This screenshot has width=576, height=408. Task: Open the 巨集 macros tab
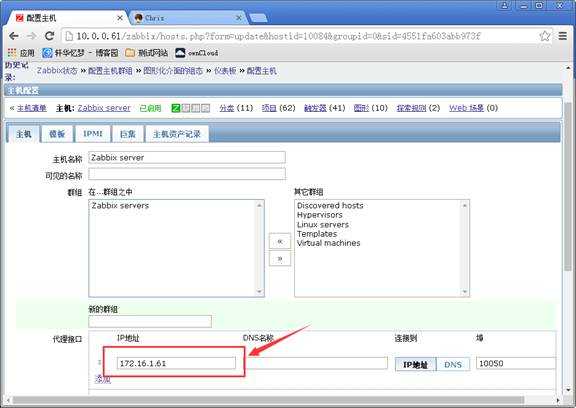pyautogui.click(x=128, y=134)
